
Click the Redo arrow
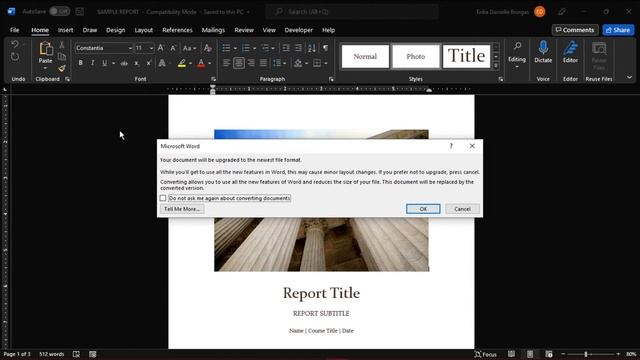[x=15, y=57]
